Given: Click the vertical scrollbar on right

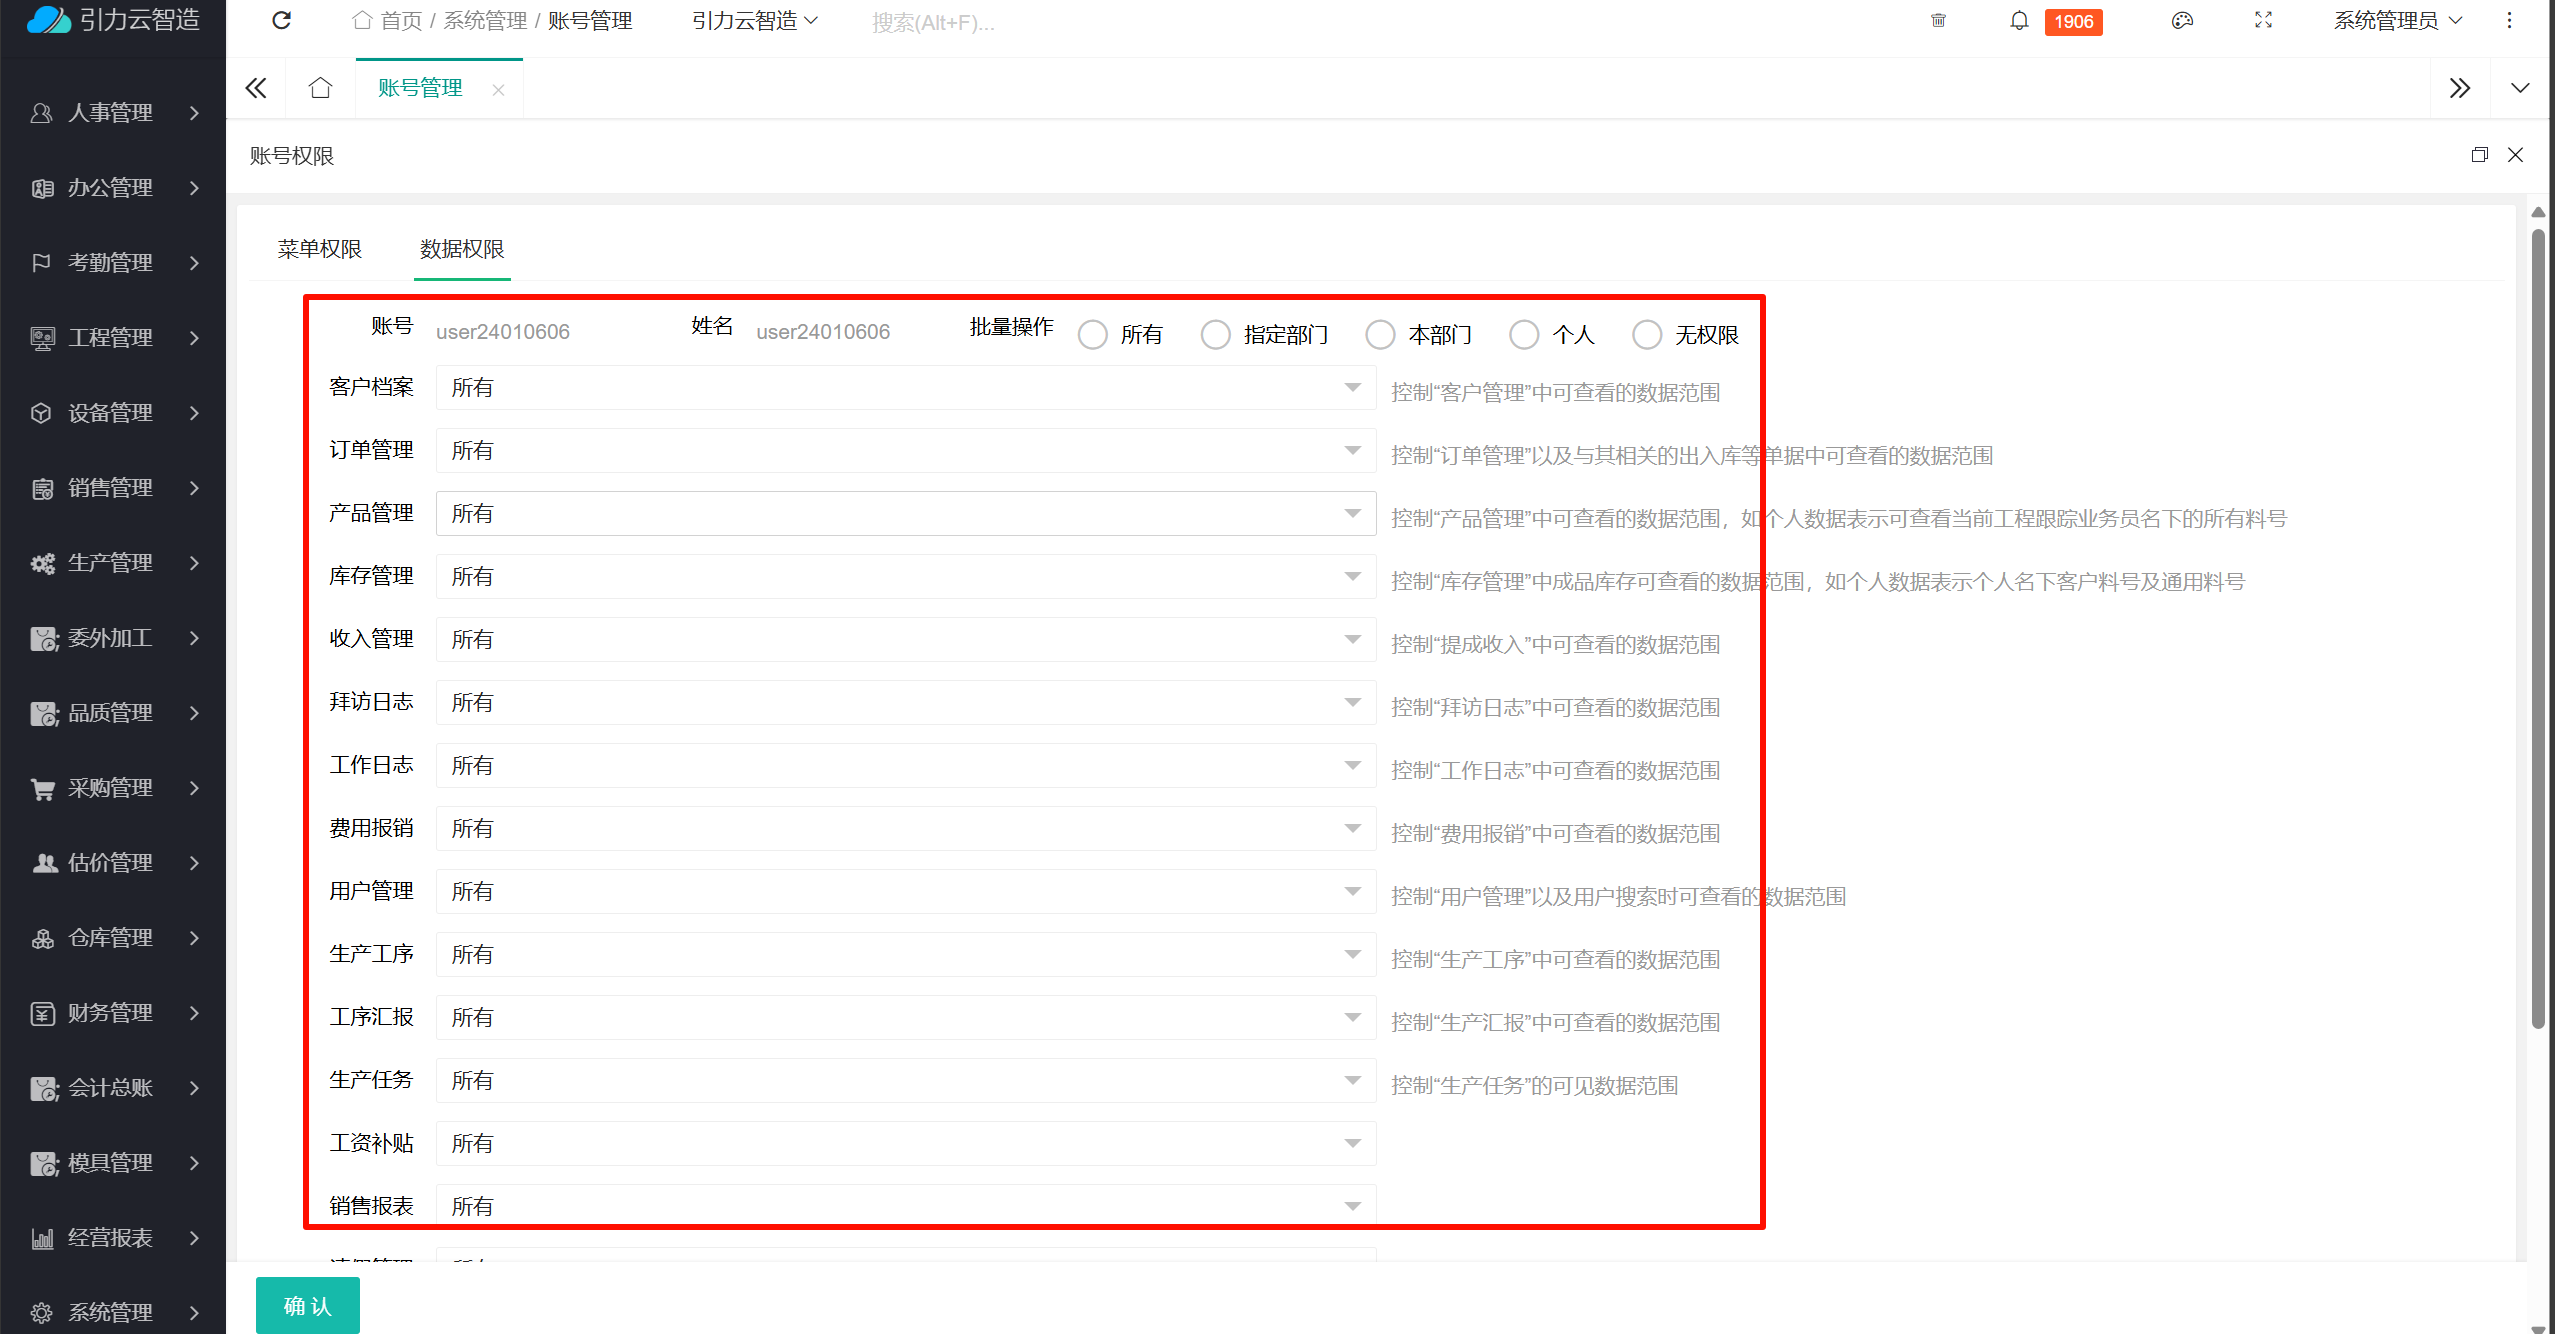Looking at the screenshot, I should pos(2538,630).
